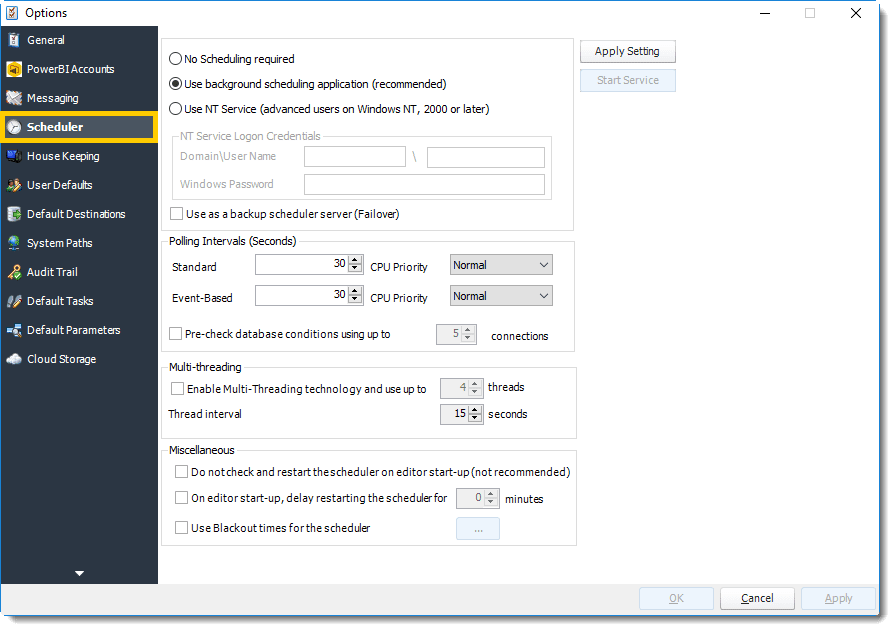Enable Multi-Threading technology
The height and width of the screenshot is (631, 895).
pos(176,389)
